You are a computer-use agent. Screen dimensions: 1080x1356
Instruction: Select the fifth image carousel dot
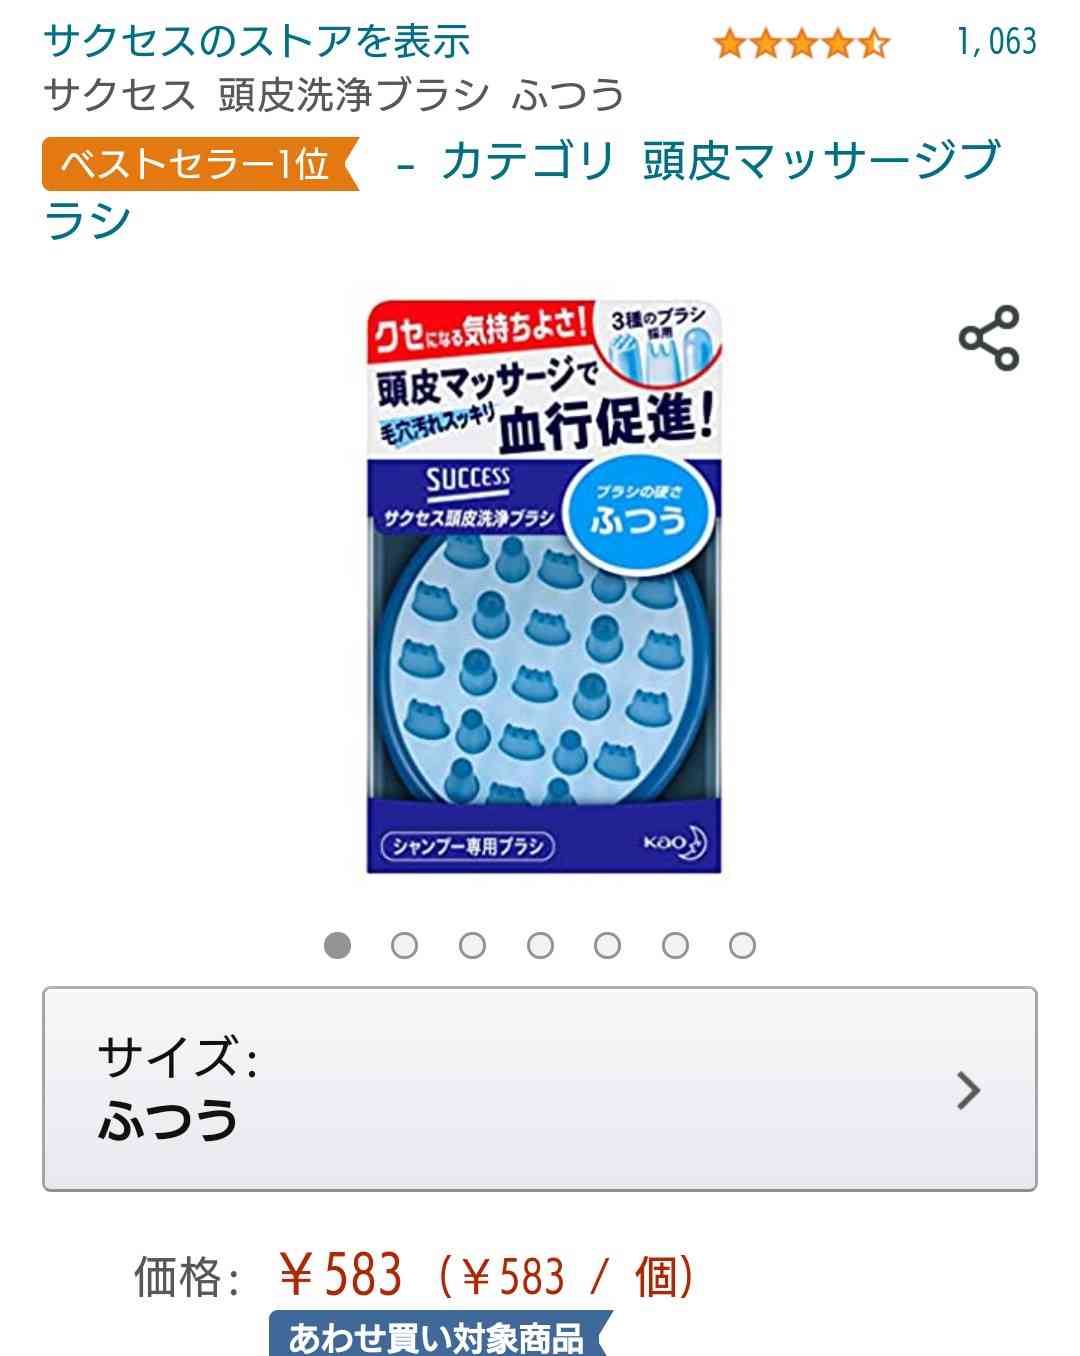tap(607, 945)
